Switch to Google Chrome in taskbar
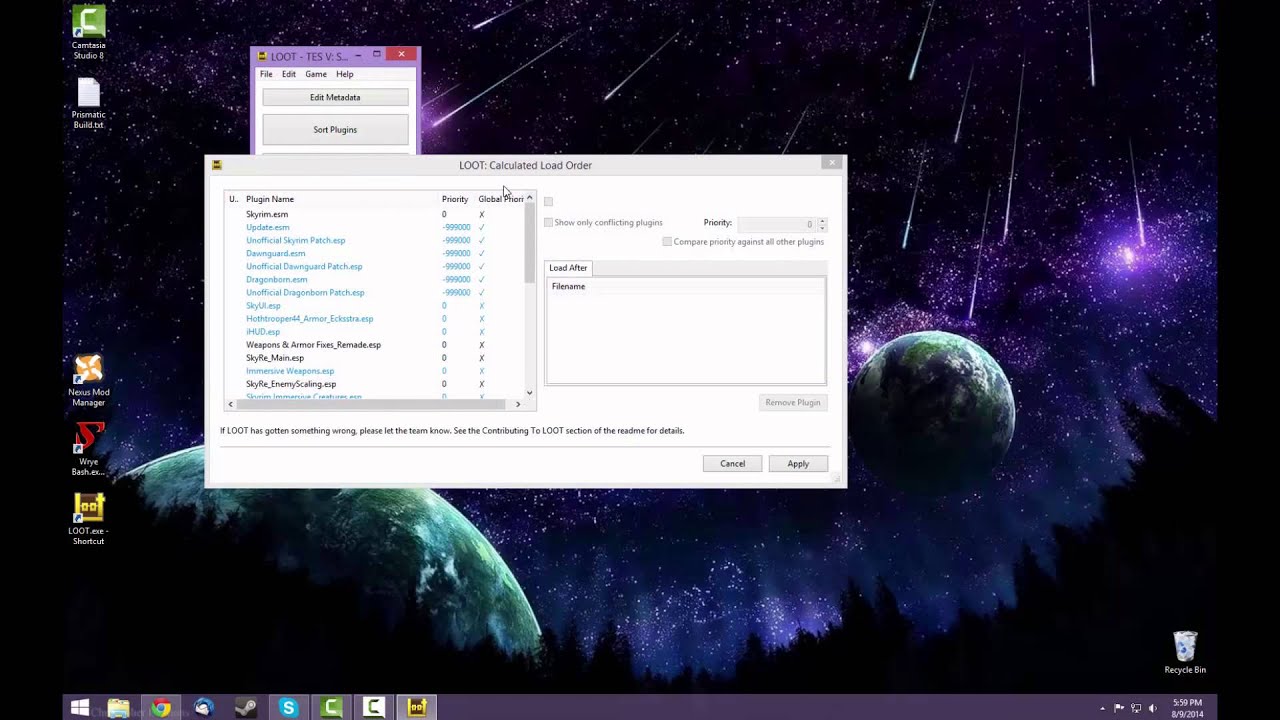Viewport: 1280px width, 720px height. click(x=161, y=708)
